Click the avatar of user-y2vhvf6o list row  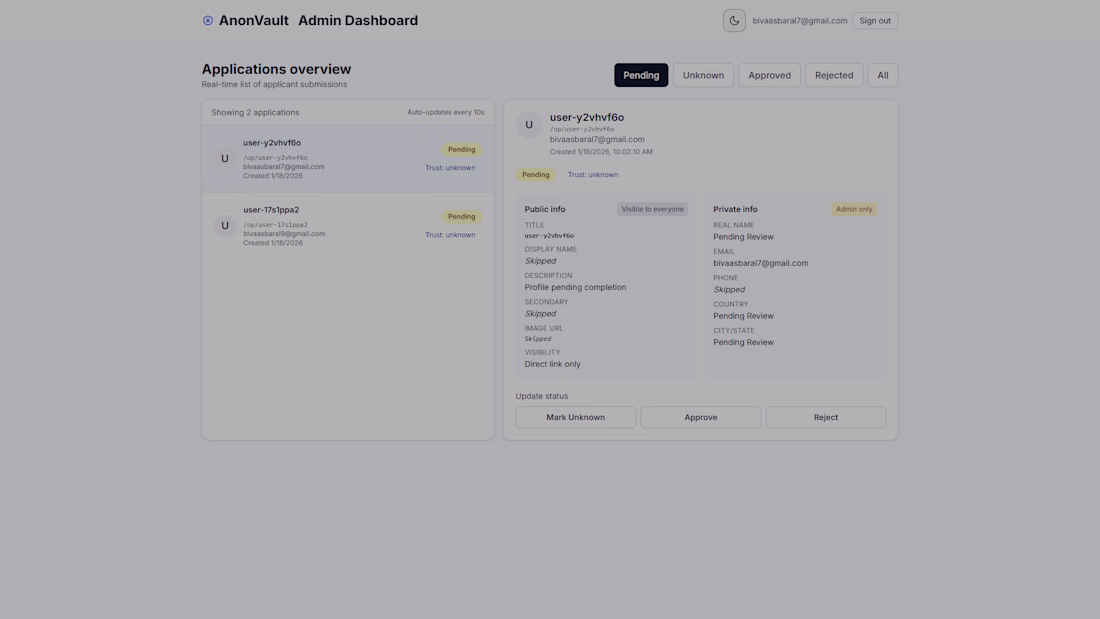(224, 159)
